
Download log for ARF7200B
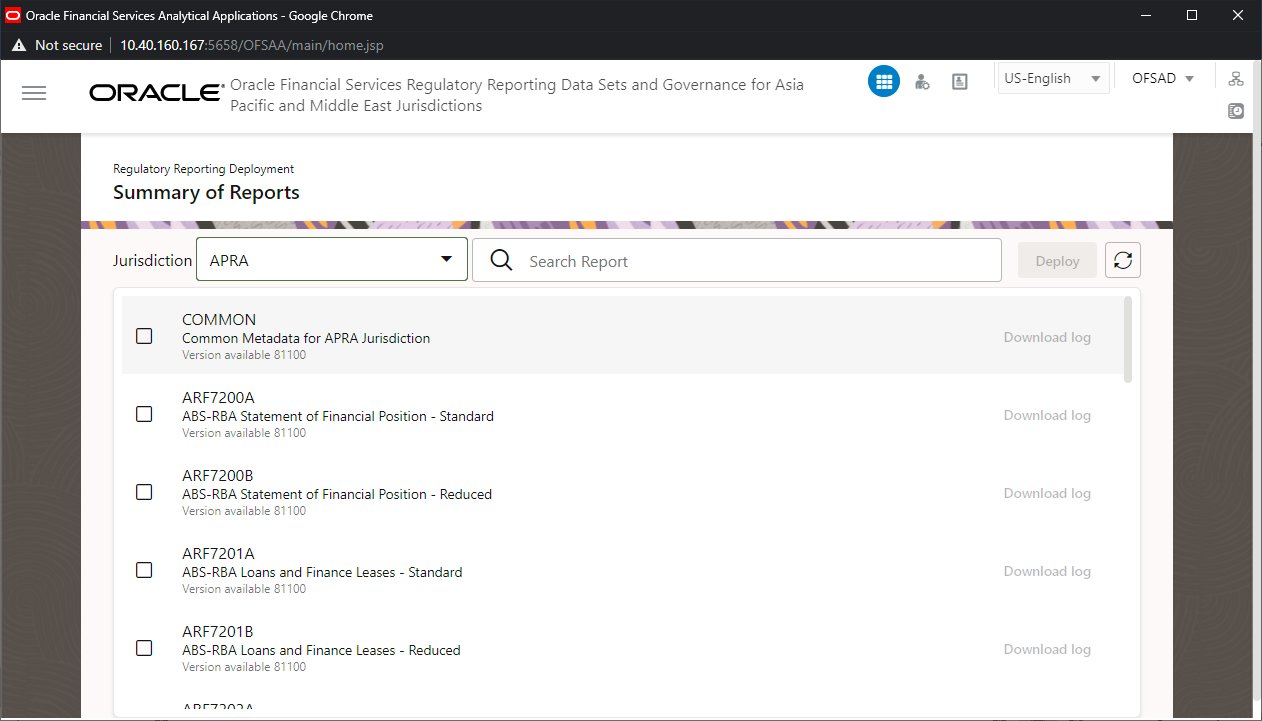1047,493
